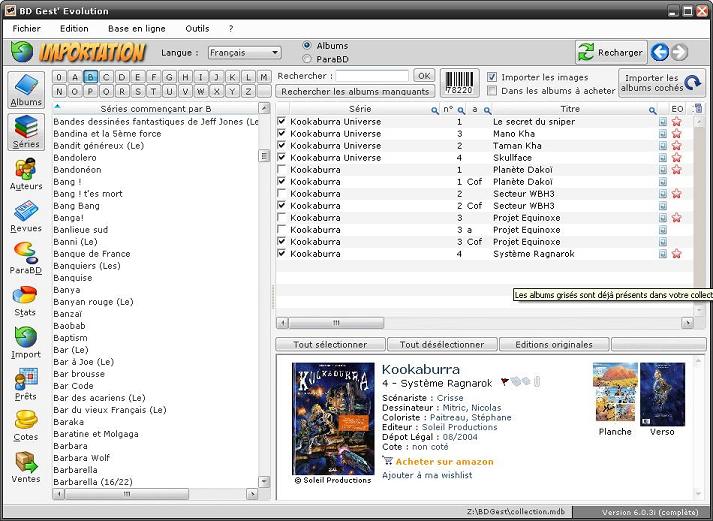The width and height of the screenshot is (713, 521).
Task: Open the Stats section in sidebar
Action: click(x=25, y=301)
